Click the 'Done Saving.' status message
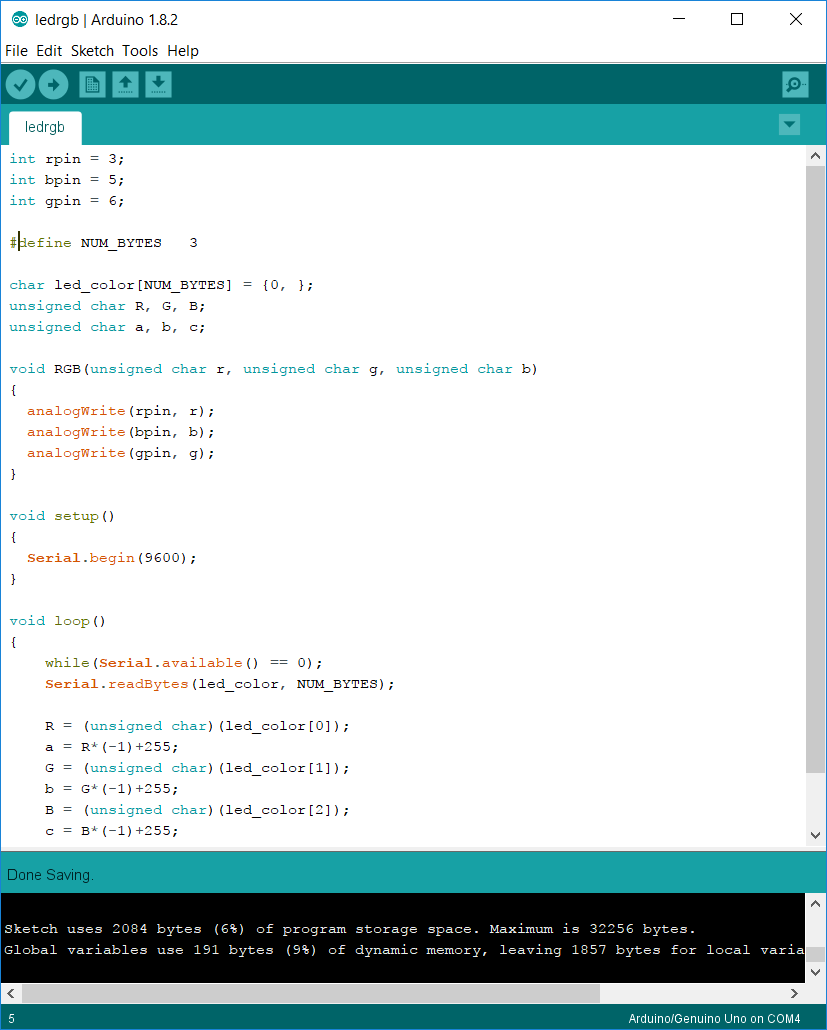Viewport: 827px width, 1030px height. [51, 875]
